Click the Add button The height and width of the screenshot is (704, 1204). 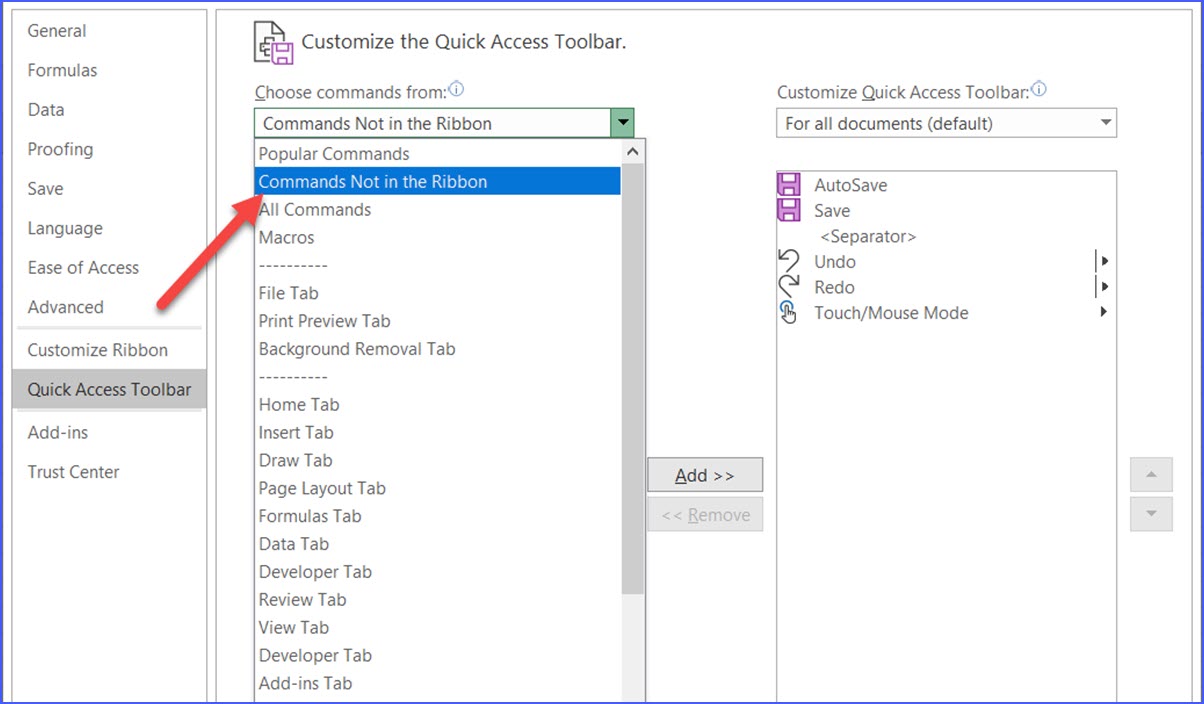[x=705, y=475]
